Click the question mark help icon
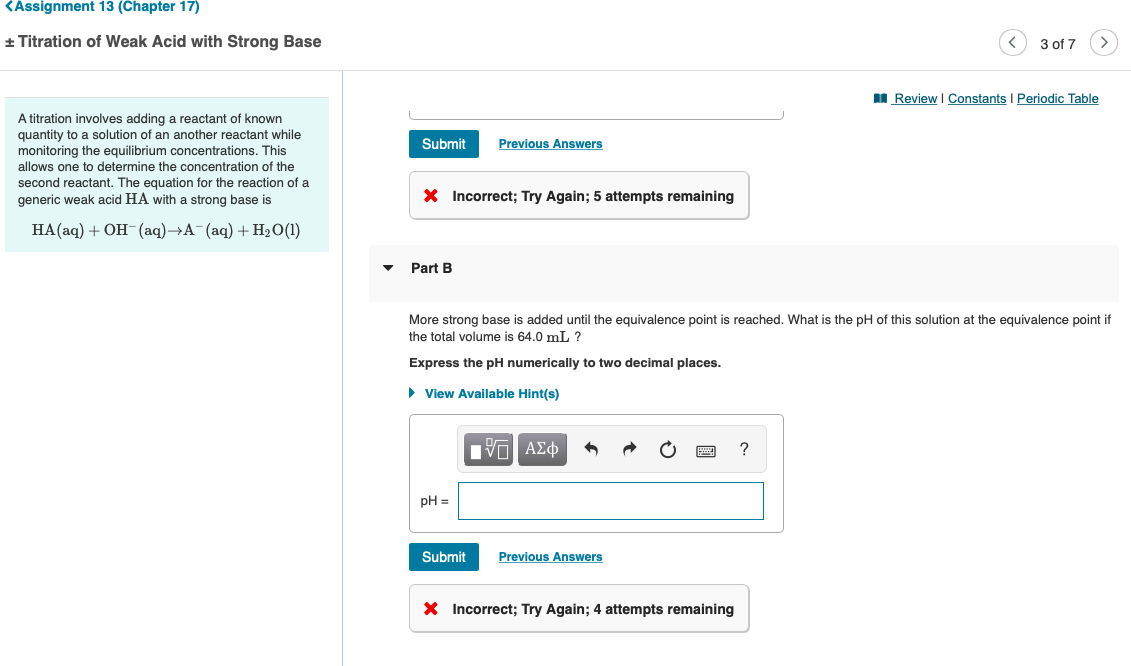 point(743,449)
